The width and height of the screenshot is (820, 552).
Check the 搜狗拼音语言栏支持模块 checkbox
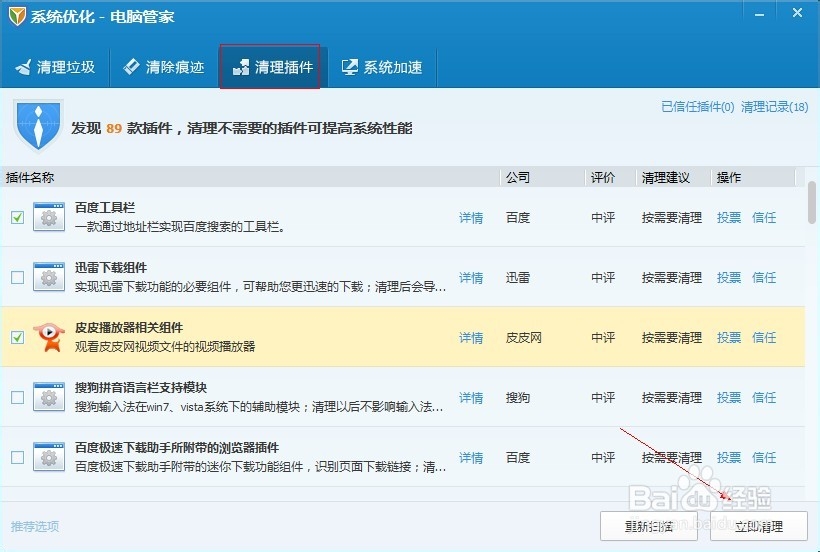pos(17,397)
